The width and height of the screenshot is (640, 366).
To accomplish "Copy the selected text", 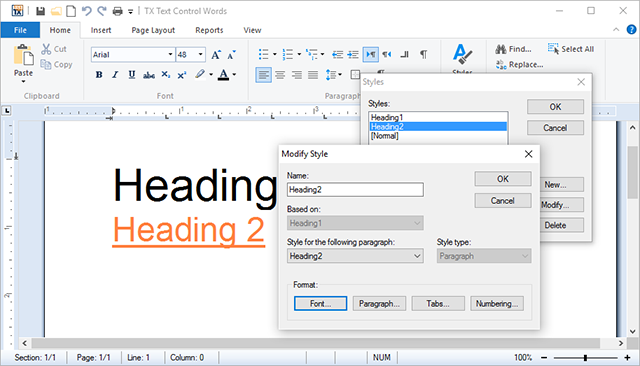I will coord(56,64).
